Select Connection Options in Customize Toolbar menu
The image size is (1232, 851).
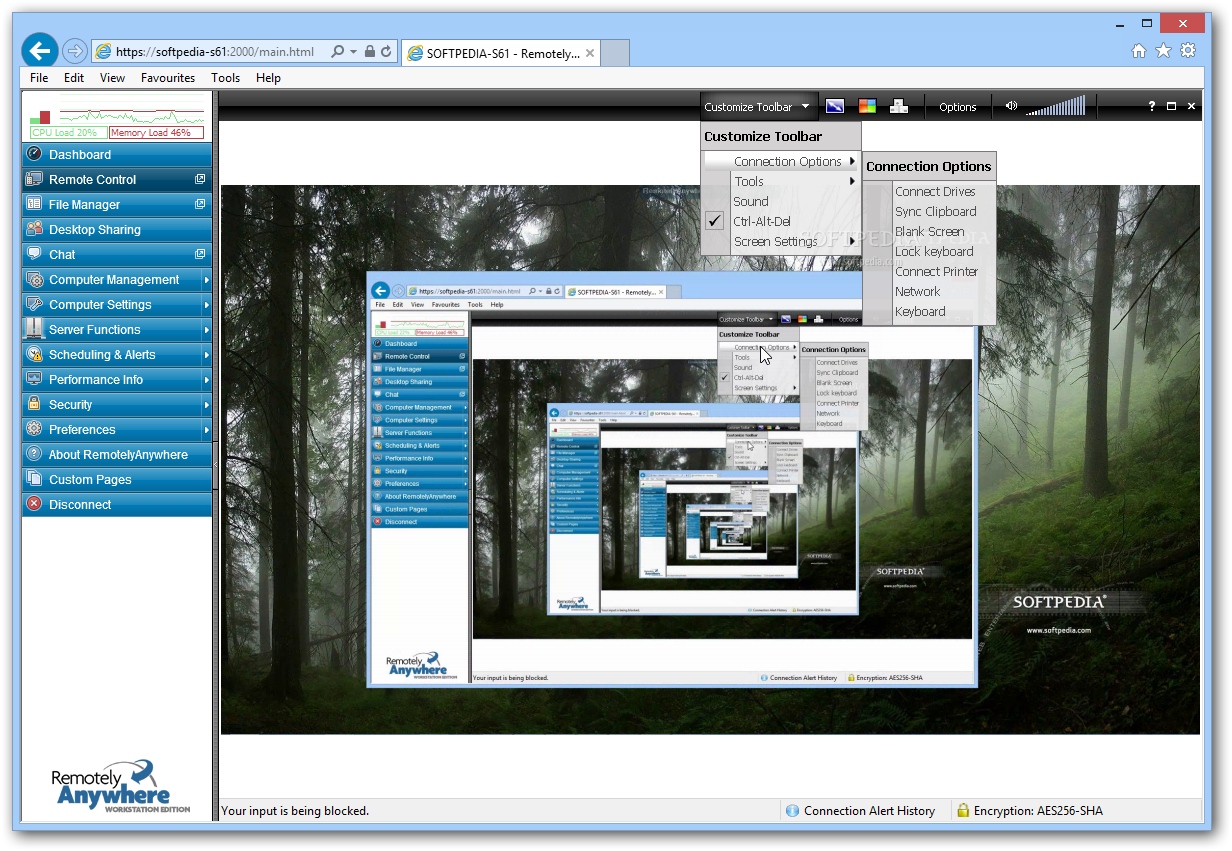(781, 161)
